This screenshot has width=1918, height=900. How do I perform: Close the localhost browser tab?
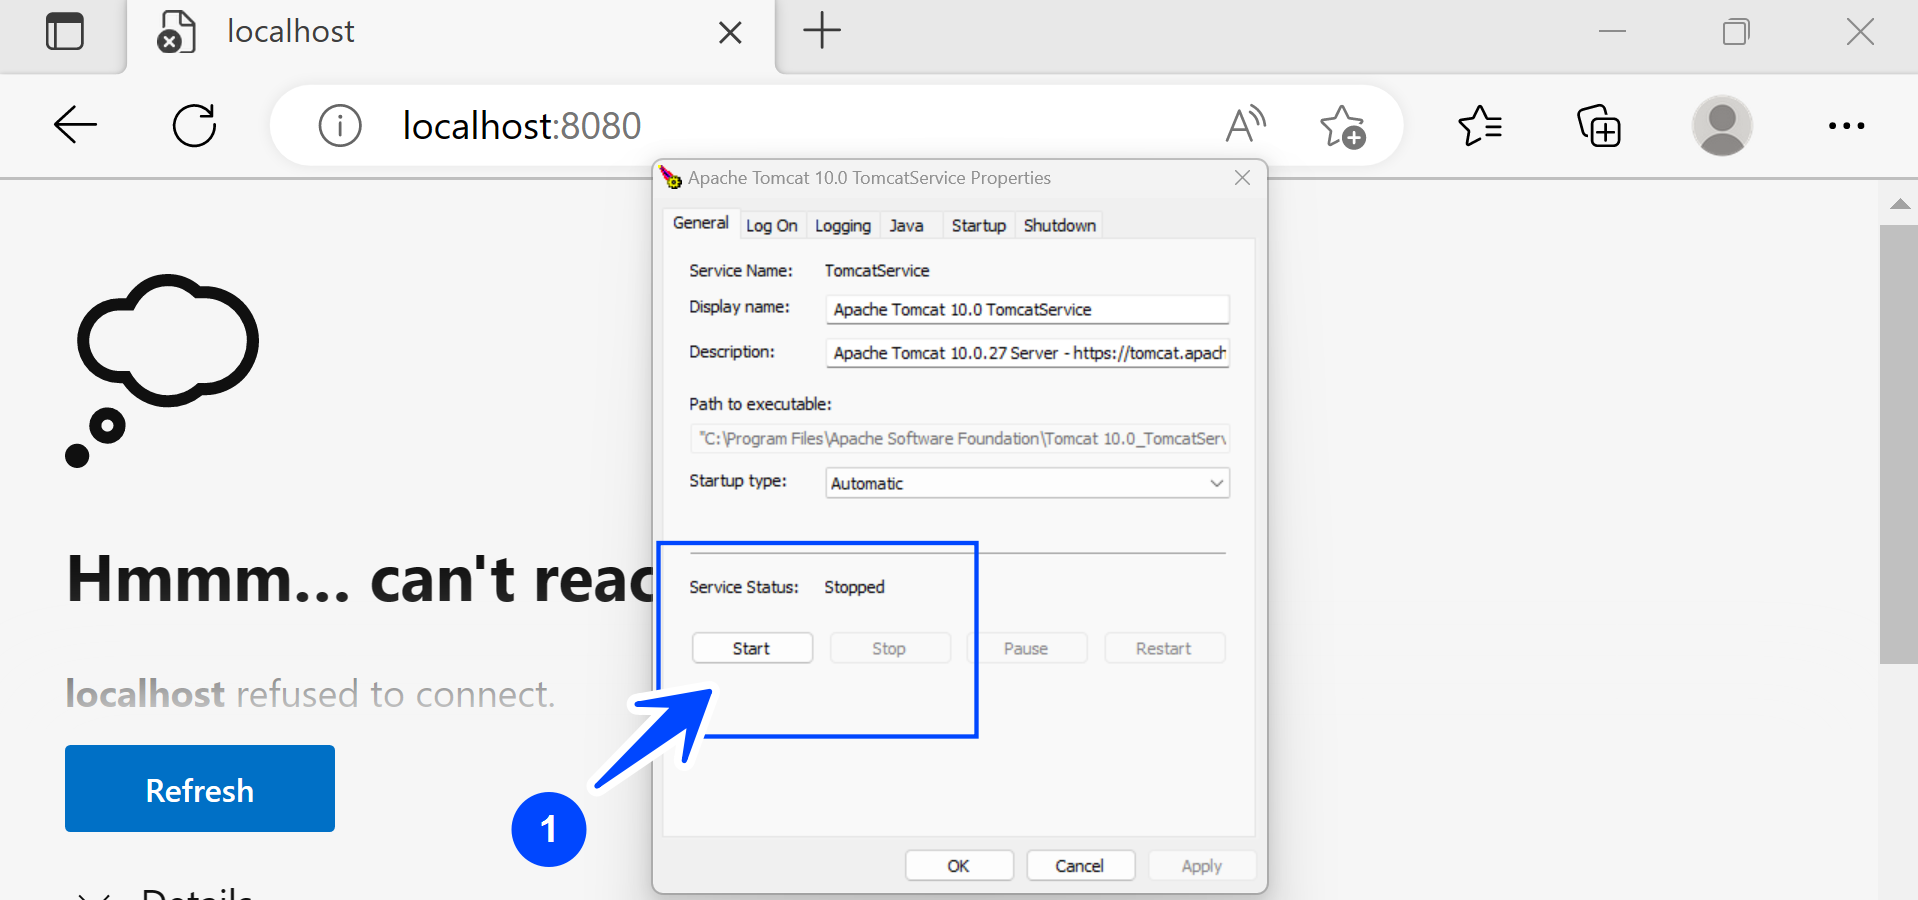click(x=730, y=33)
